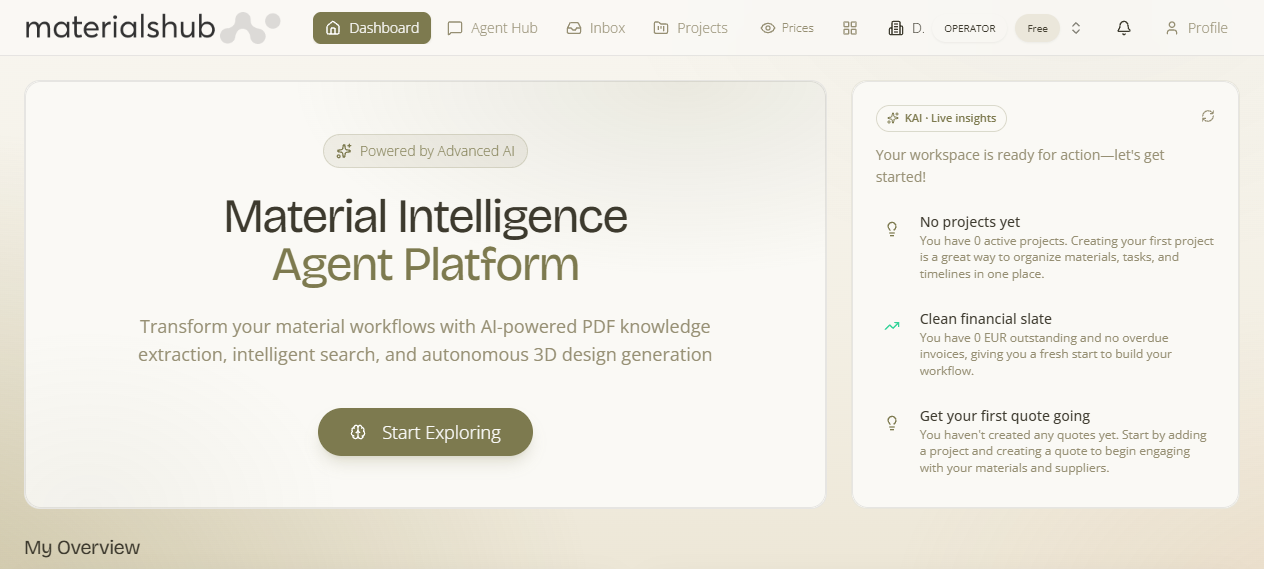Open the Profile link
The width and height of the screenshot is (1264, 569).
pyautogui.click(x=1196, y=28)
